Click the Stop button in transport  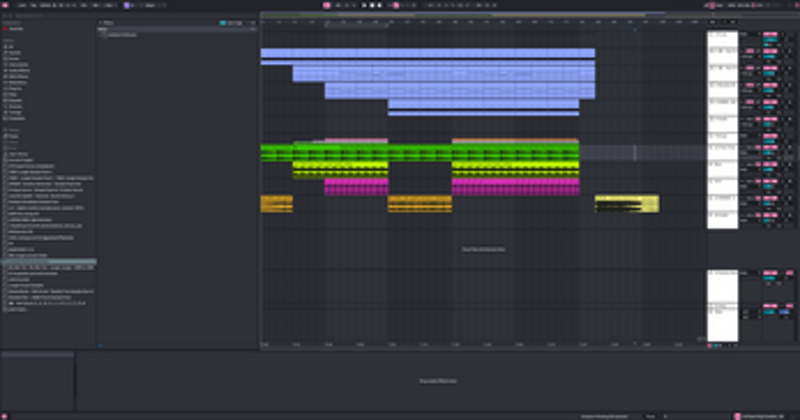pos(372,5)
